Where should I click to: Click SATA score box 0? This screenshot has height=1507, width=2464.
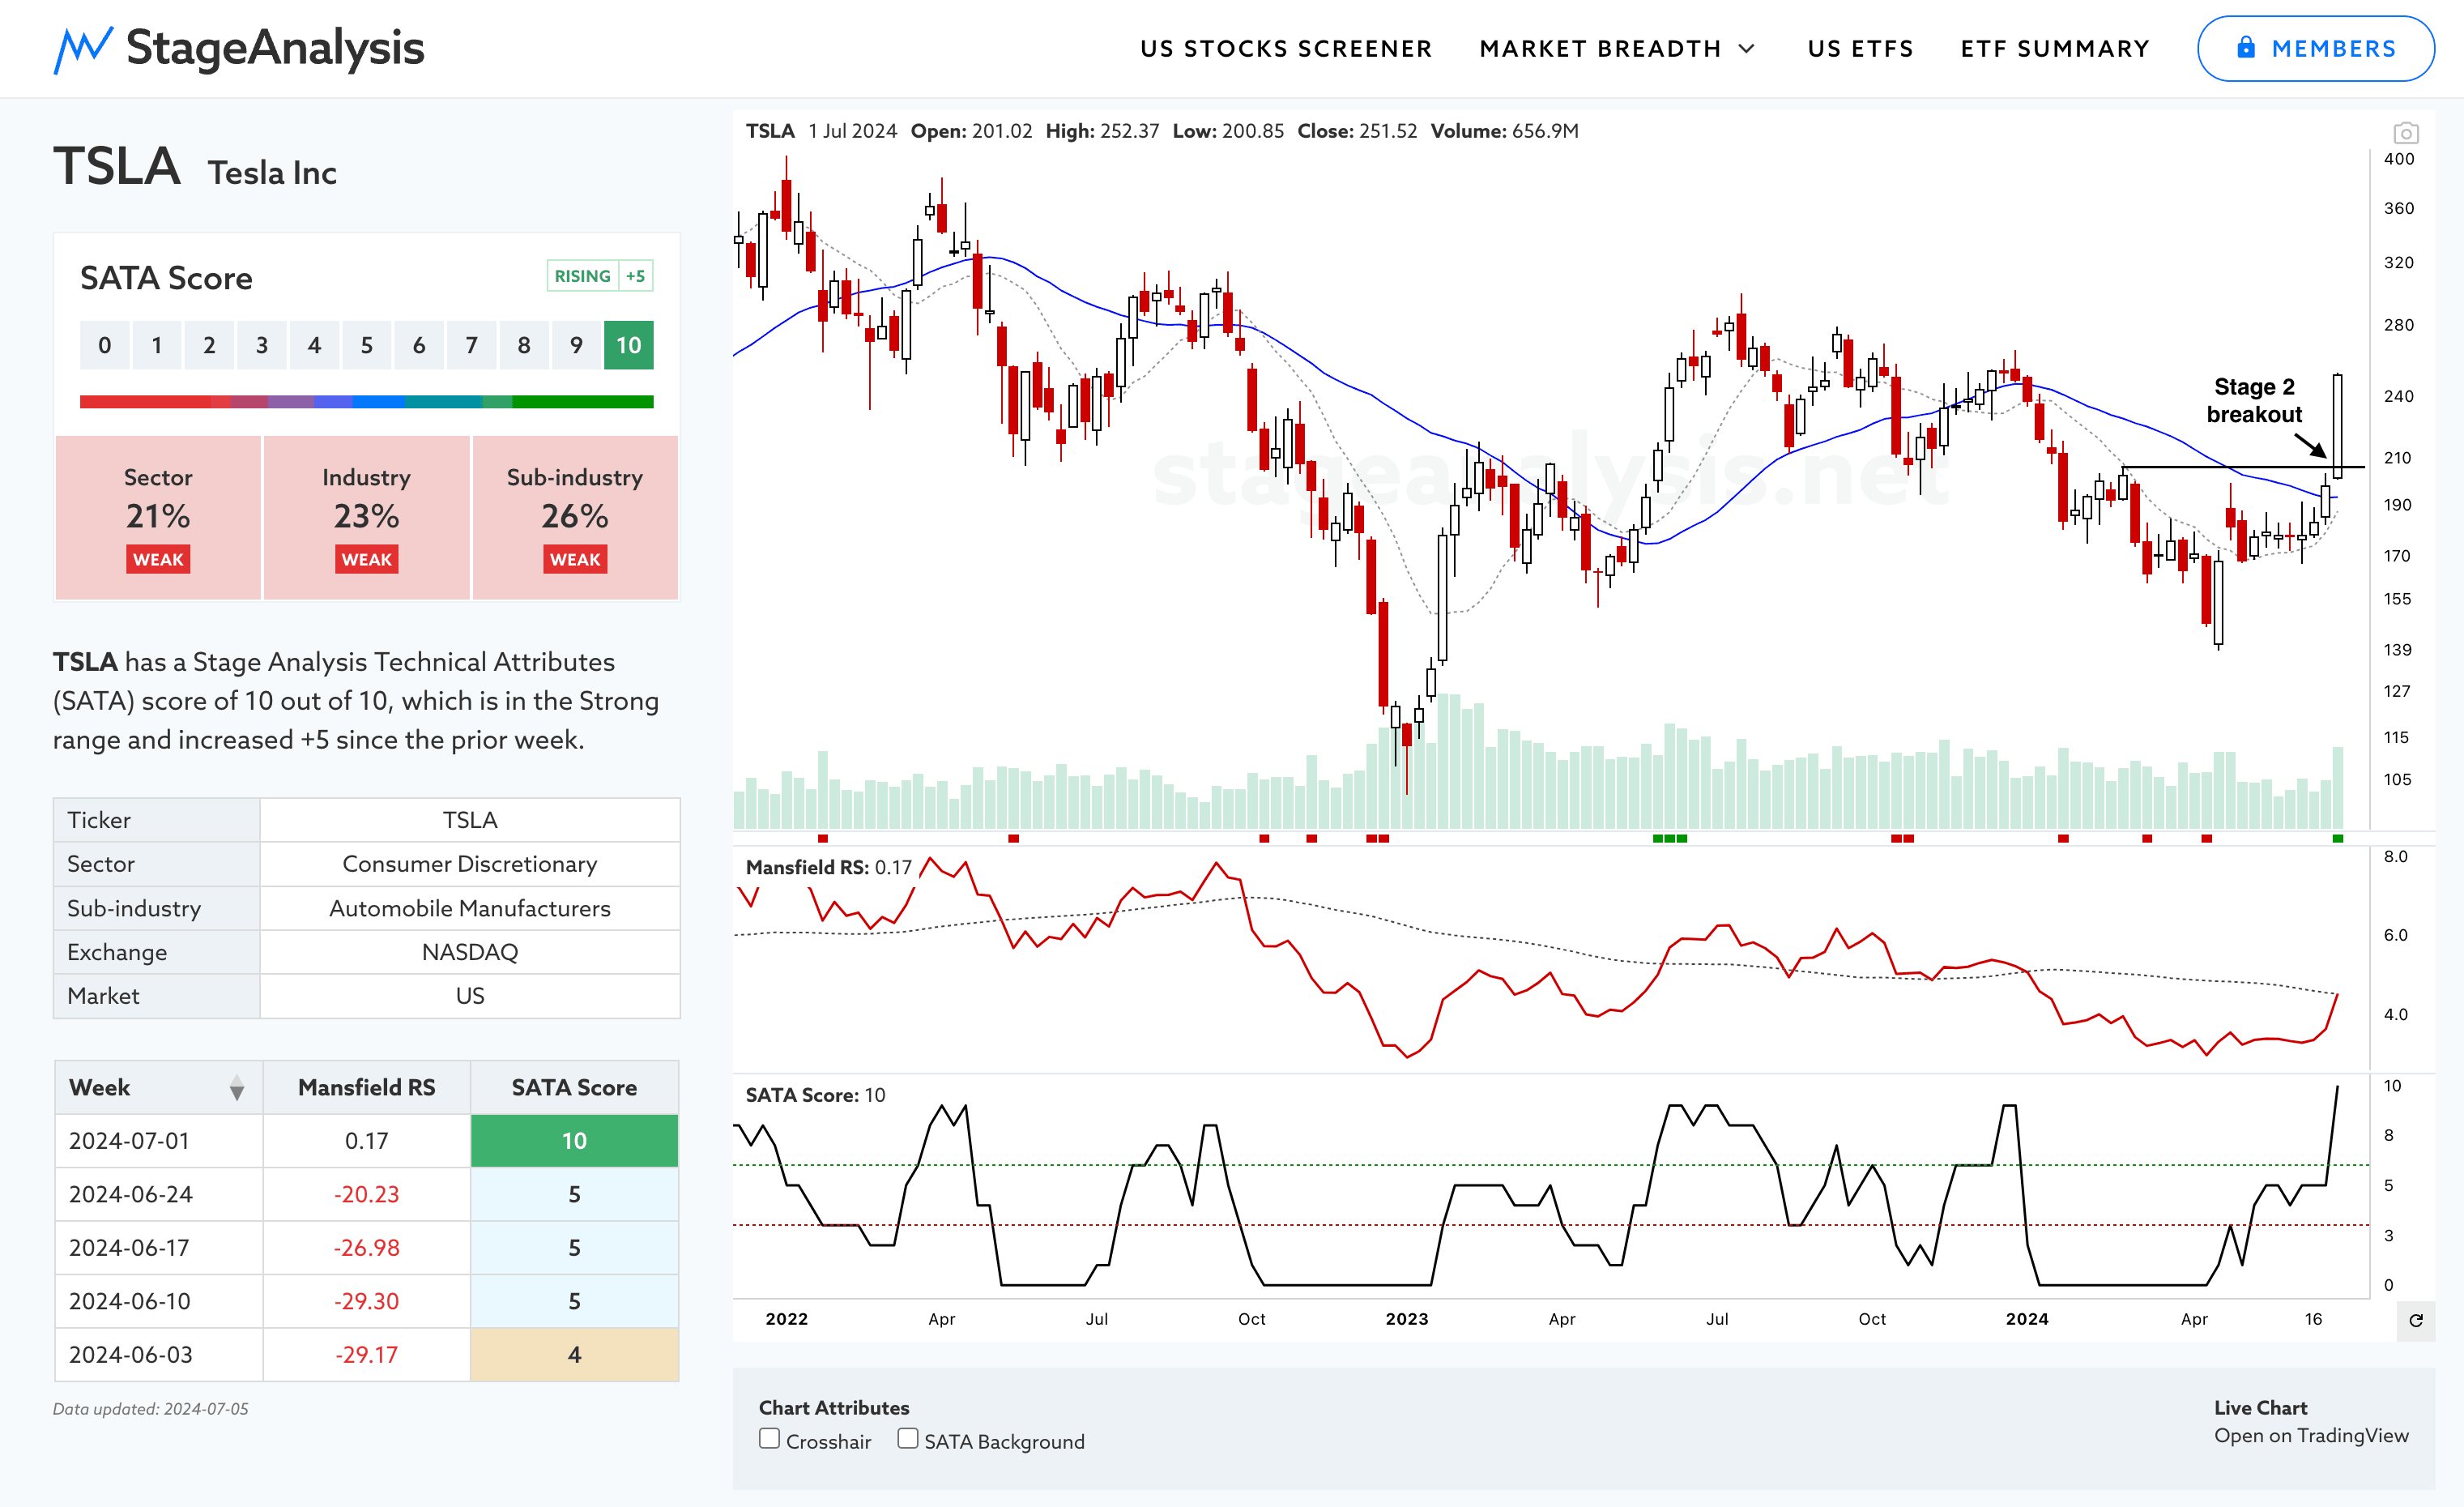click(104, 345)
